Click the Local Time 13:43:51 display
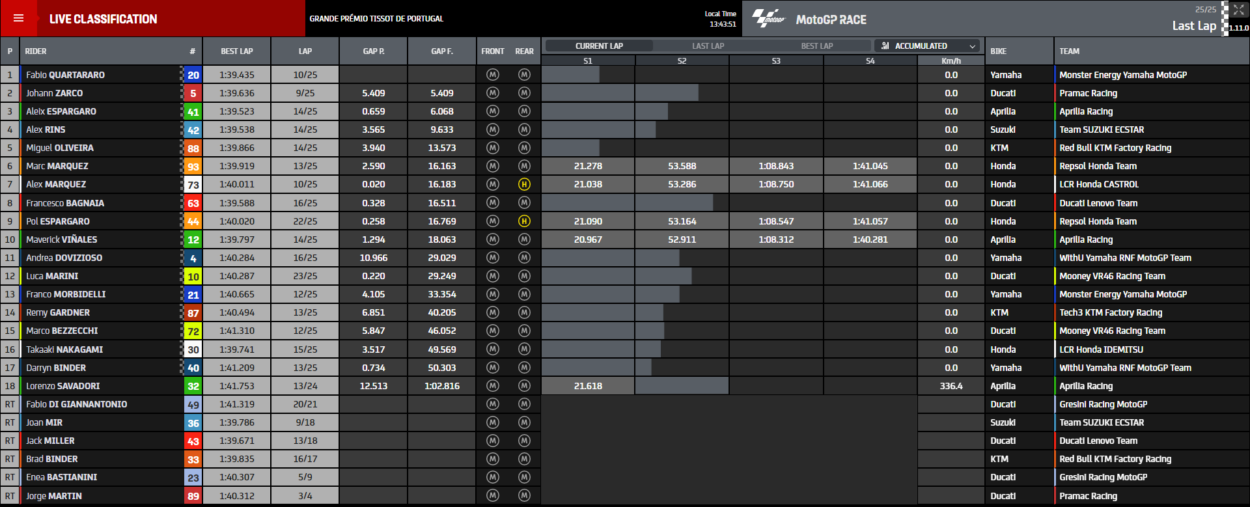This screenshot has width=1250, height=507. [720, 19]
